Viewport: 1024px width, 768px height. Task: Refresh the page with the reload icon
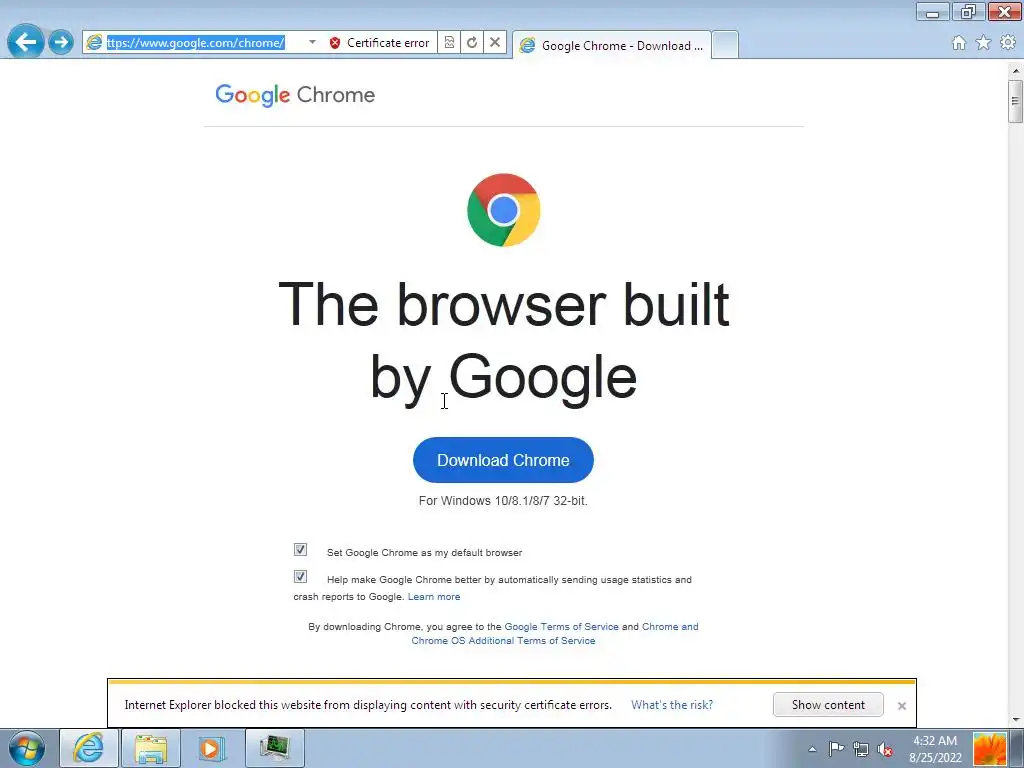tap(472, 42)
